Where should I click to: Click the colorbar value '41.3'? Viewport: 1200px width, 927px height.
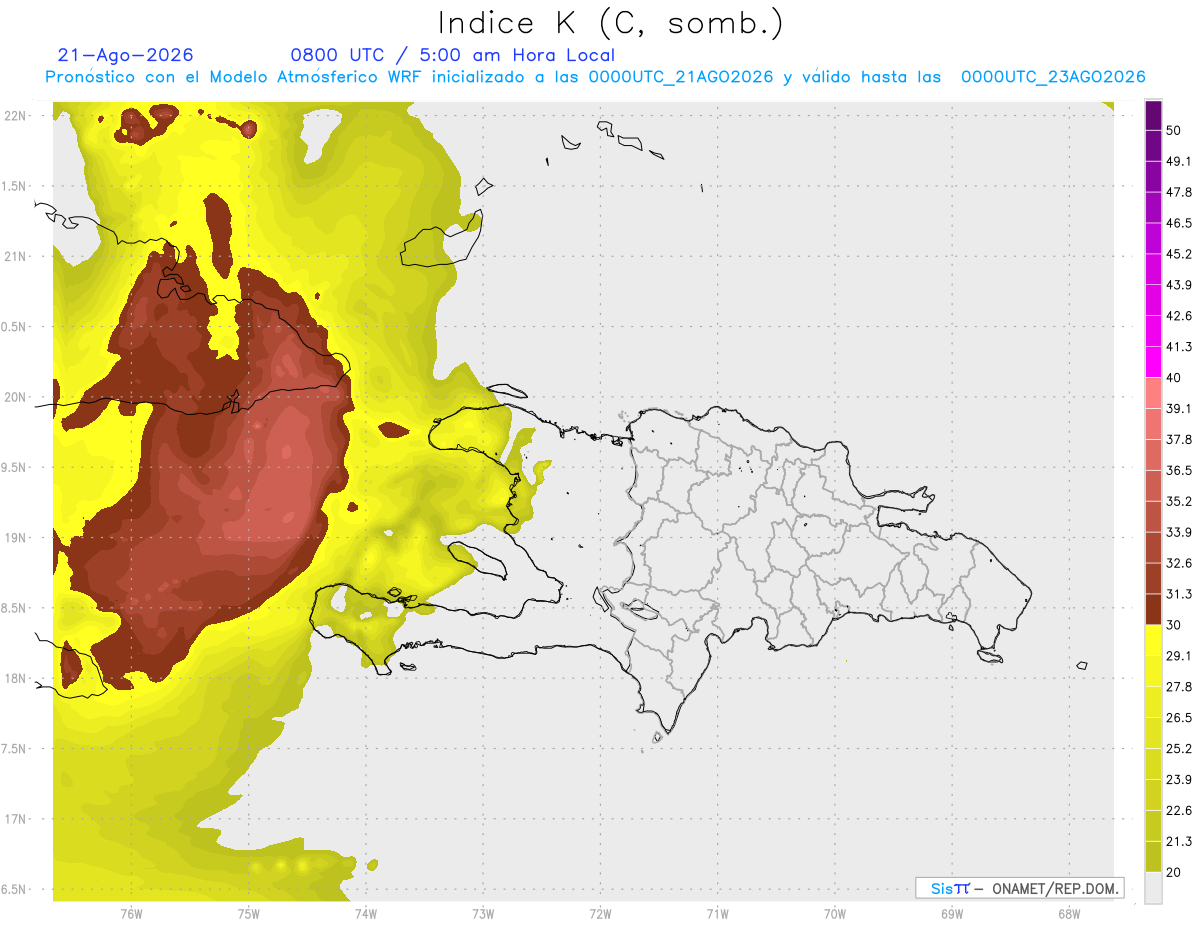coord(1179,347)
